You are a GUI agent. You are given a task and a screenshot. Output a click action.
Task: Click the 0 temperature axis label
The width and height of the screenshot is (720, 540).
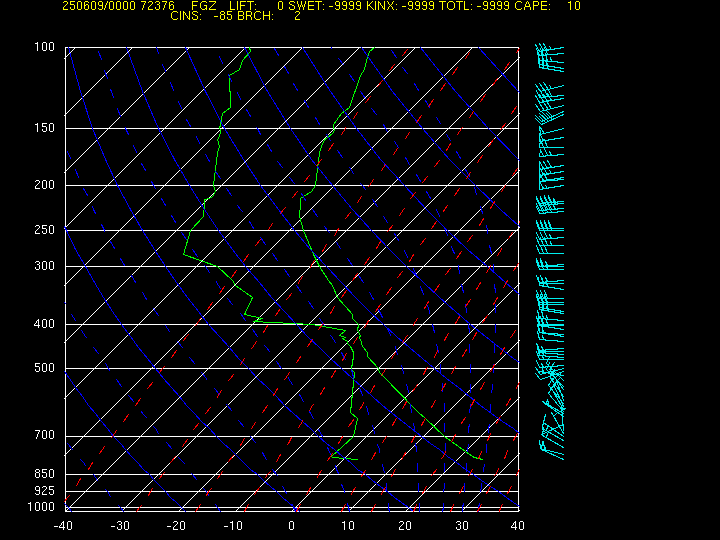point(291,526)
